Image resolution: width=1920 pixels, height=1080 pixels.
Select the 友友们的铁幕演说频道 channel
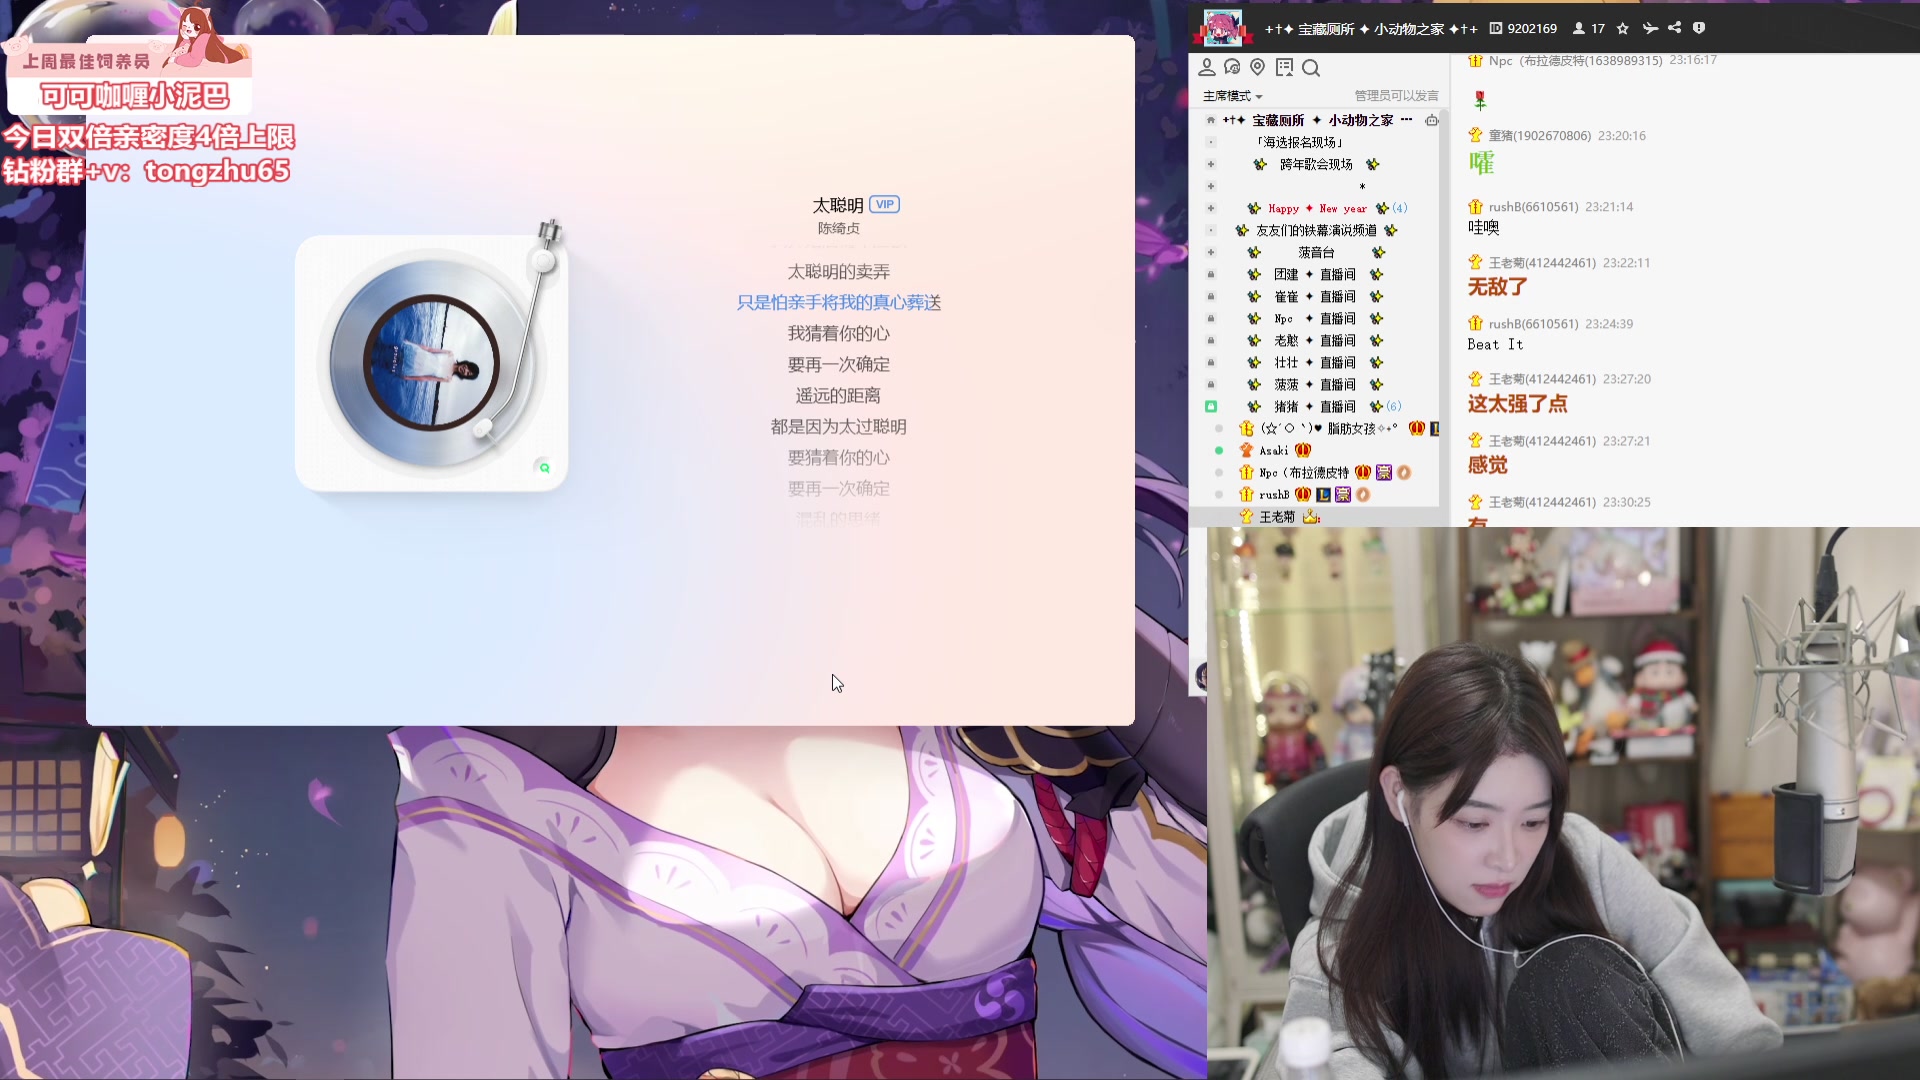(x=1316, y=230)
